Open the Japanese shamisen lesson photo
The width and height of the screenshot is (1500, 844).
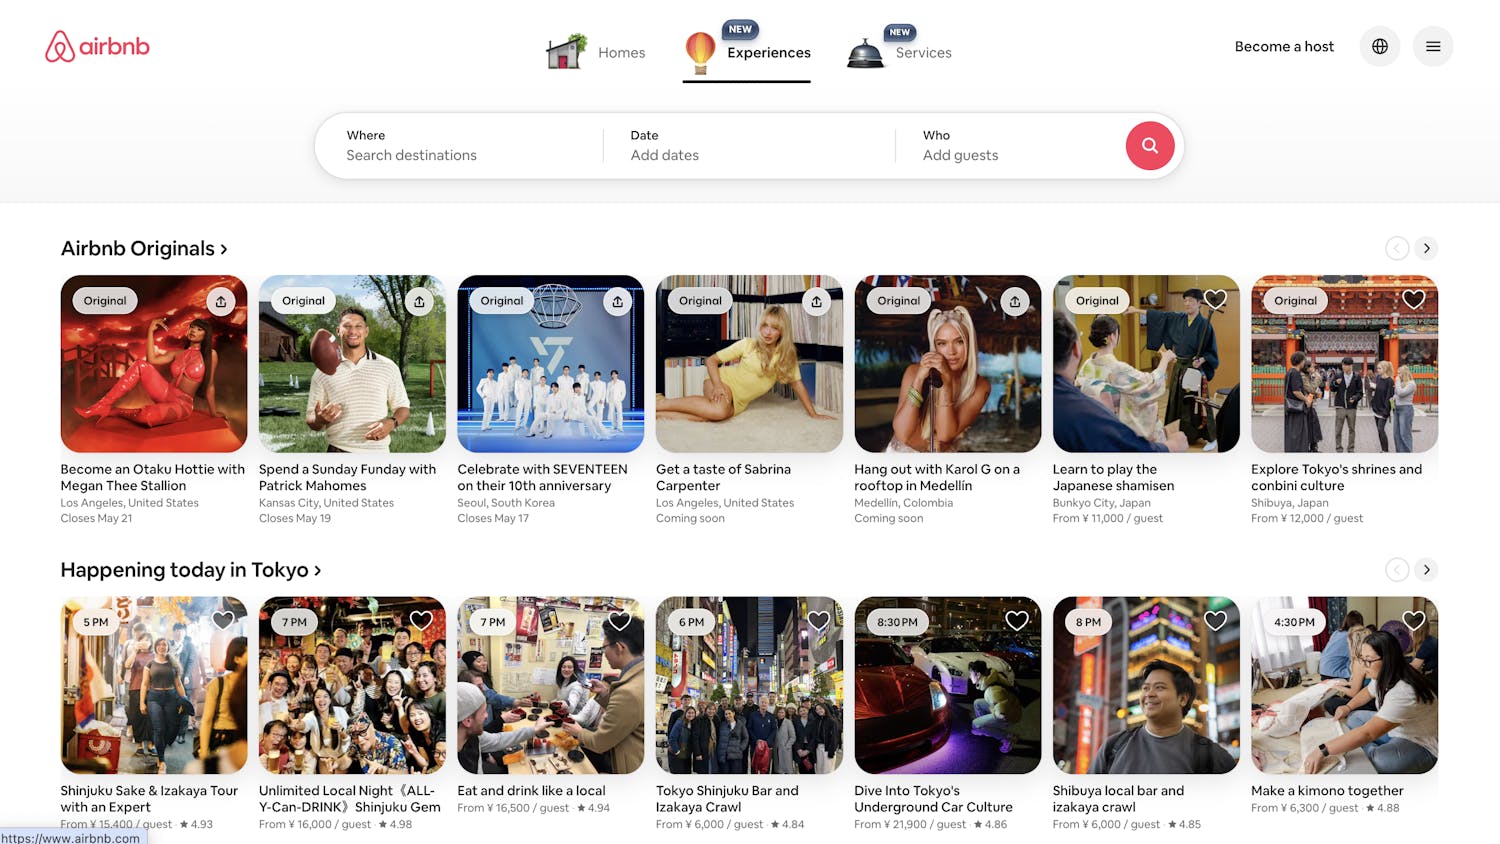(x=1146, y=364)
